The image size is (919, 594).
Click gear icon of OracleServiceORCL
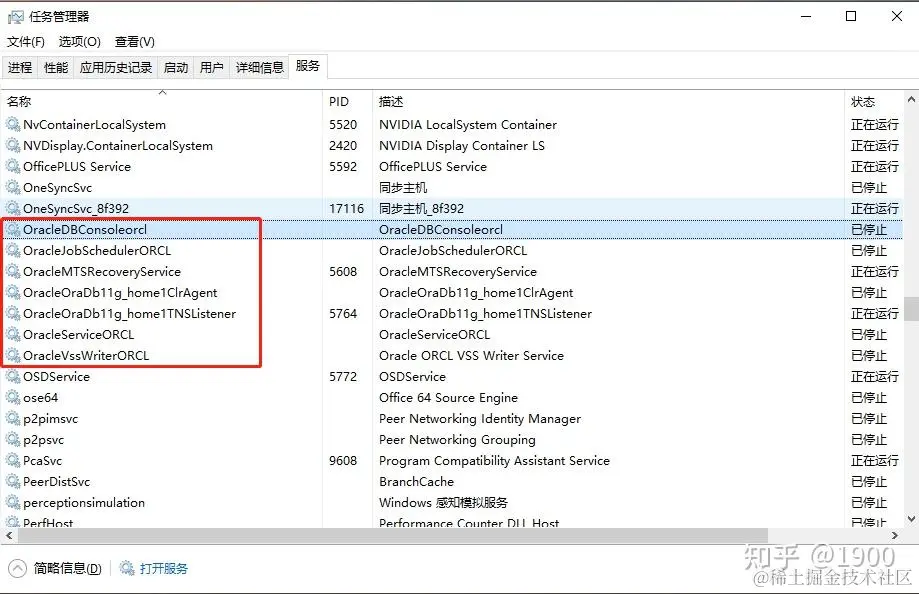coord(13,334)
